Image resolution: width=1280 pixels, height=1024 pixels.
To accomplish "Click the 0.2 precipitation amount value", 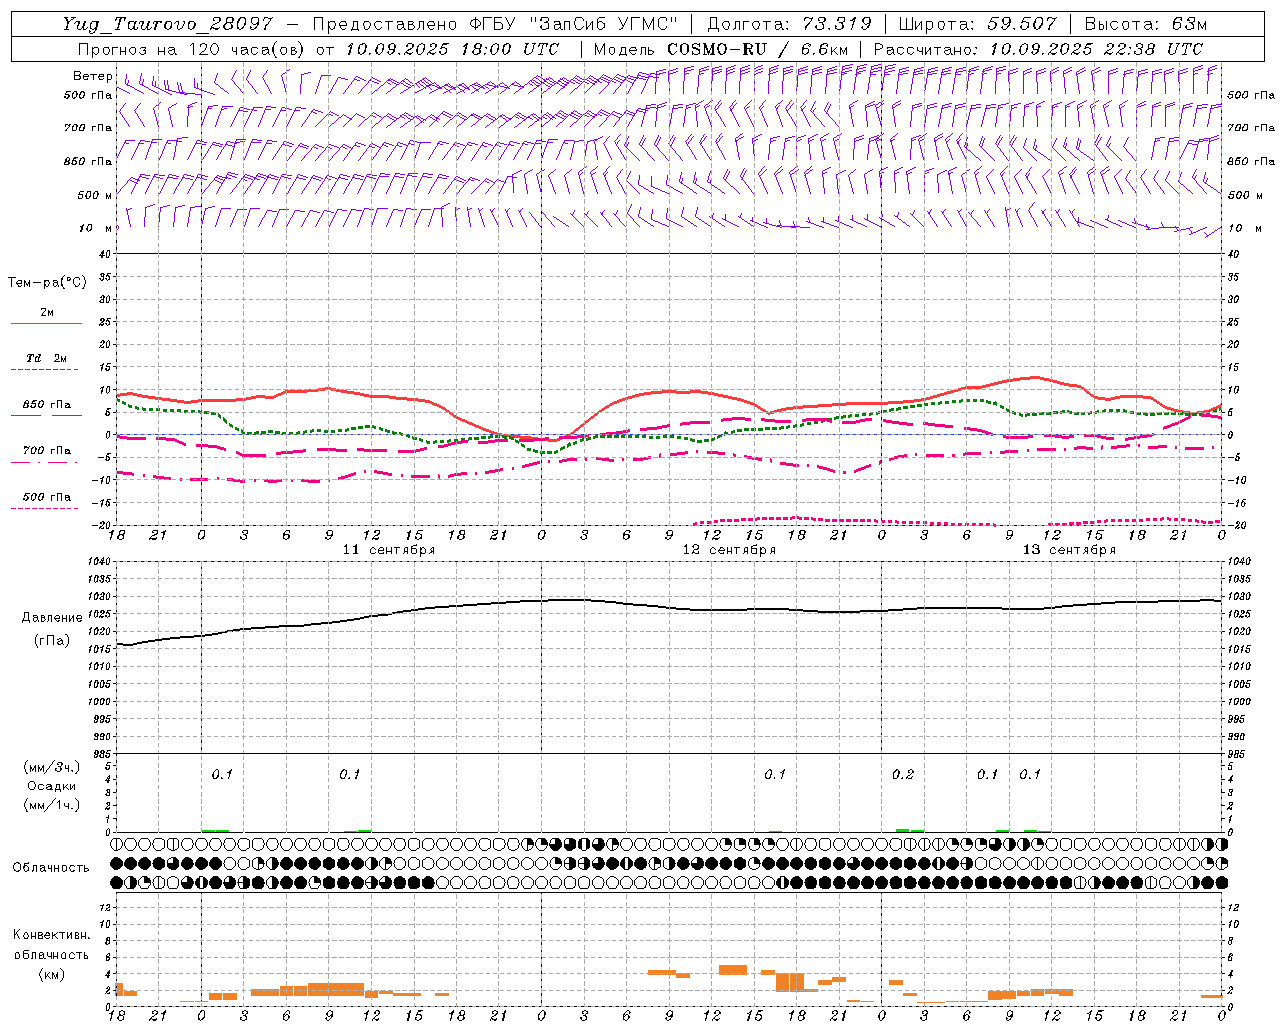I will [903, 774].
